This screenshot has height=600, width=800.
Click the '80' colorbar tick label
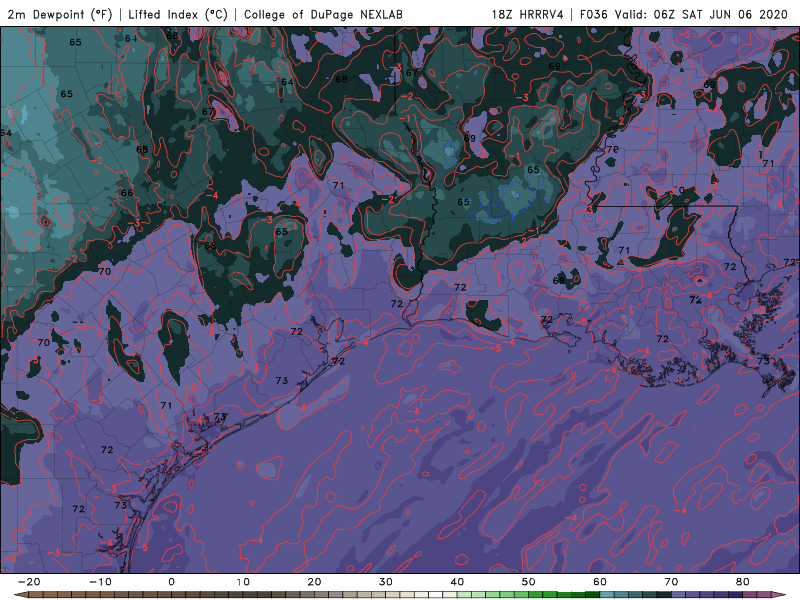pos(743,582)
